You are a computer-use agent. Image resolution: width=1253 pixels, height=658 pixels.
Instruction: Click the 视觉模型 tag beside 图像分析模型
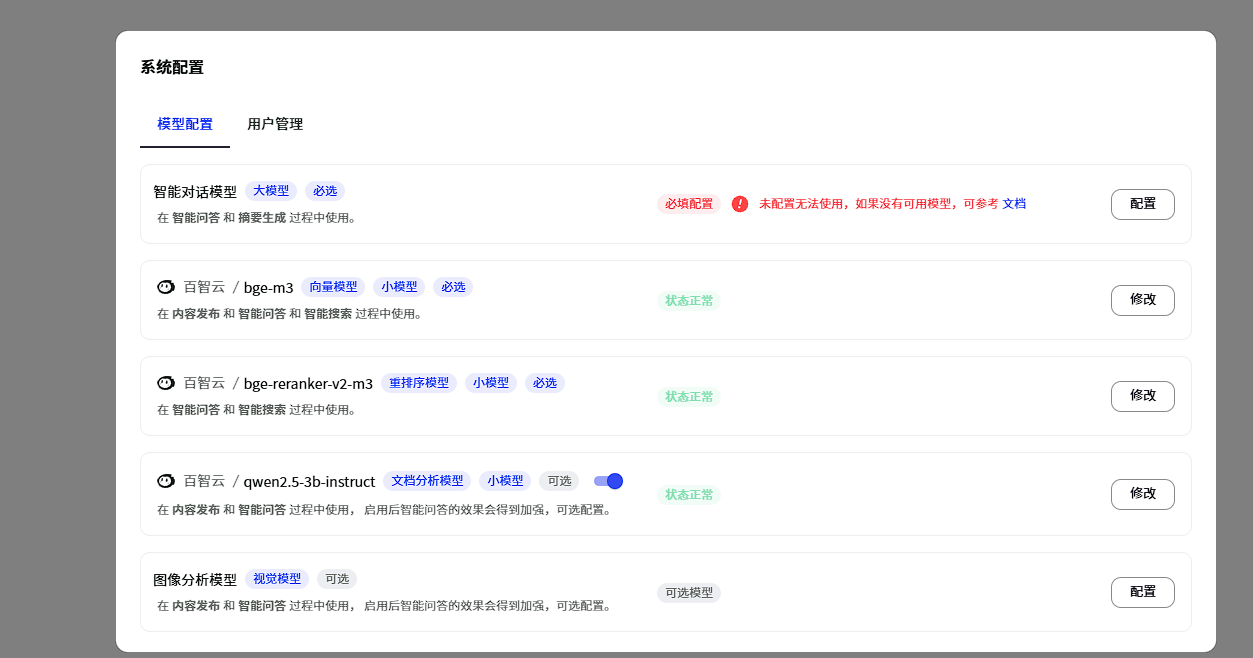coord(277,579)
